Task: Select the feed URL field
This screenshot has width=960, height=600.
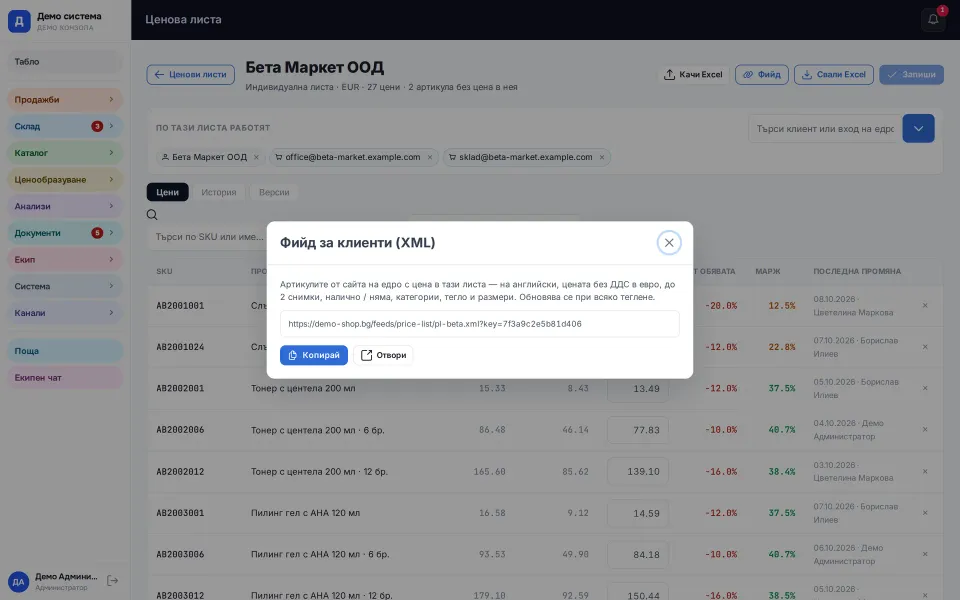Action: point(479,324)
